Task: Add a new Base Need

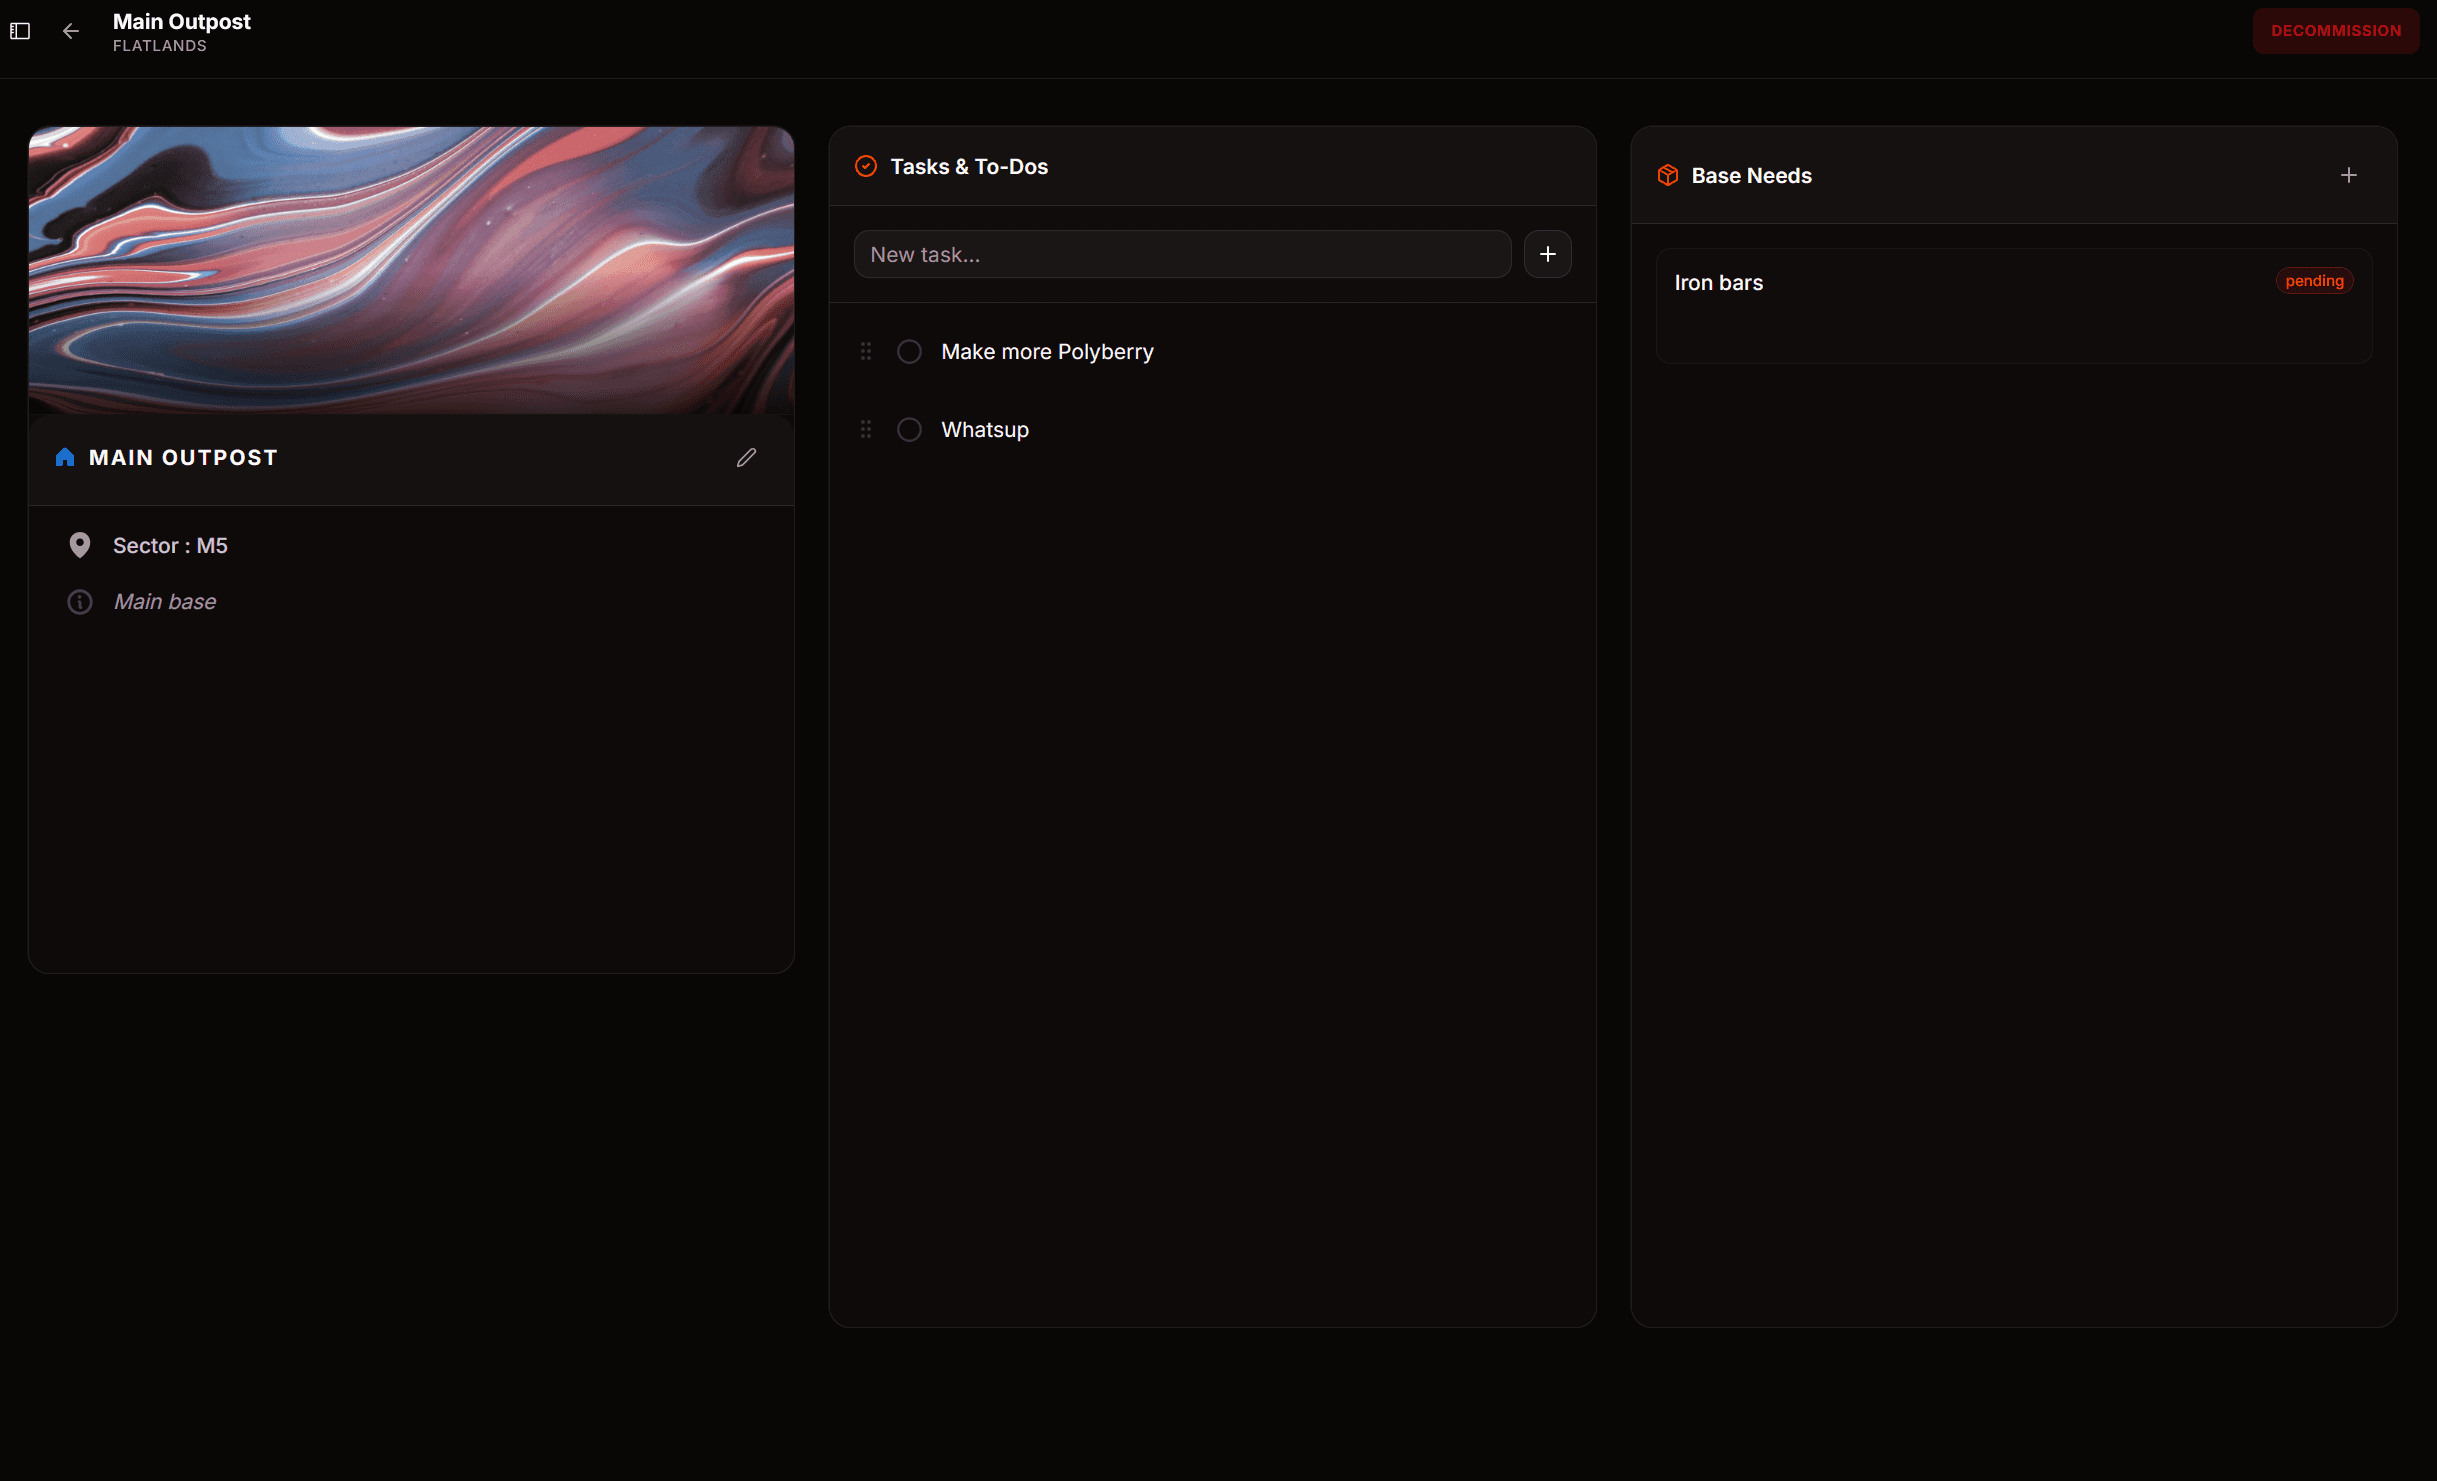Action: pyautogui.click(x=2348, y=176)
